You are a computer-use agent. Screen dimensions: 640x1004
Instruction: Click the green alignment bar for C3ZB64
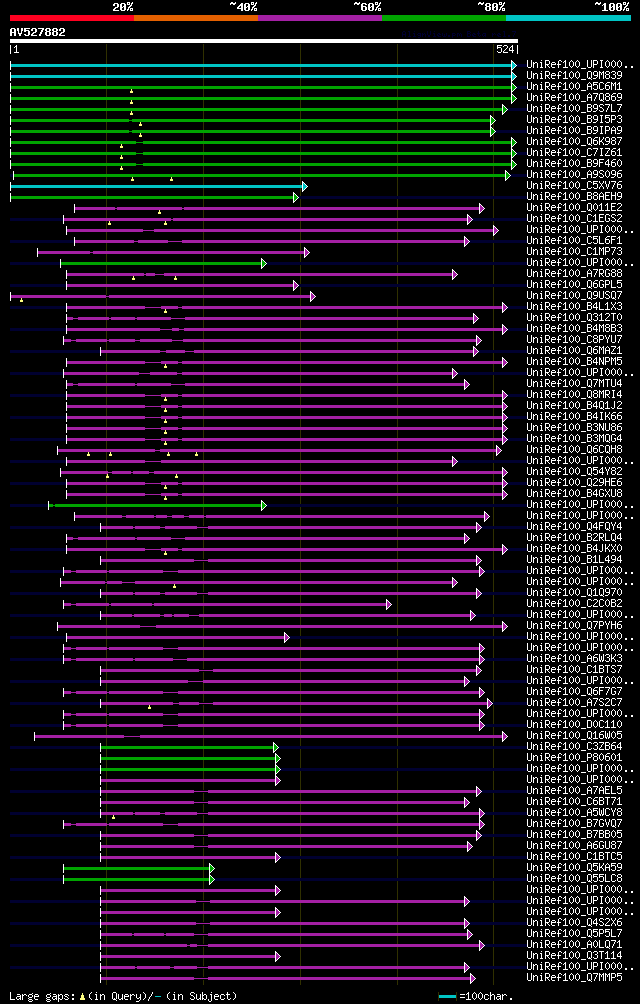[187, 747]
